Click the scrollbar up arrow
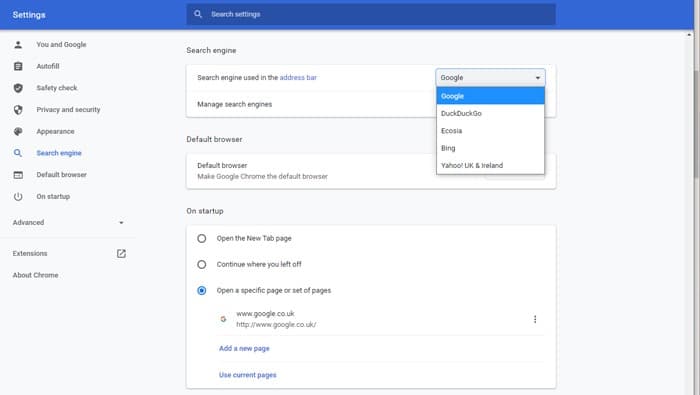This screenshot has height=395, width=700. (x=690, y=34)
